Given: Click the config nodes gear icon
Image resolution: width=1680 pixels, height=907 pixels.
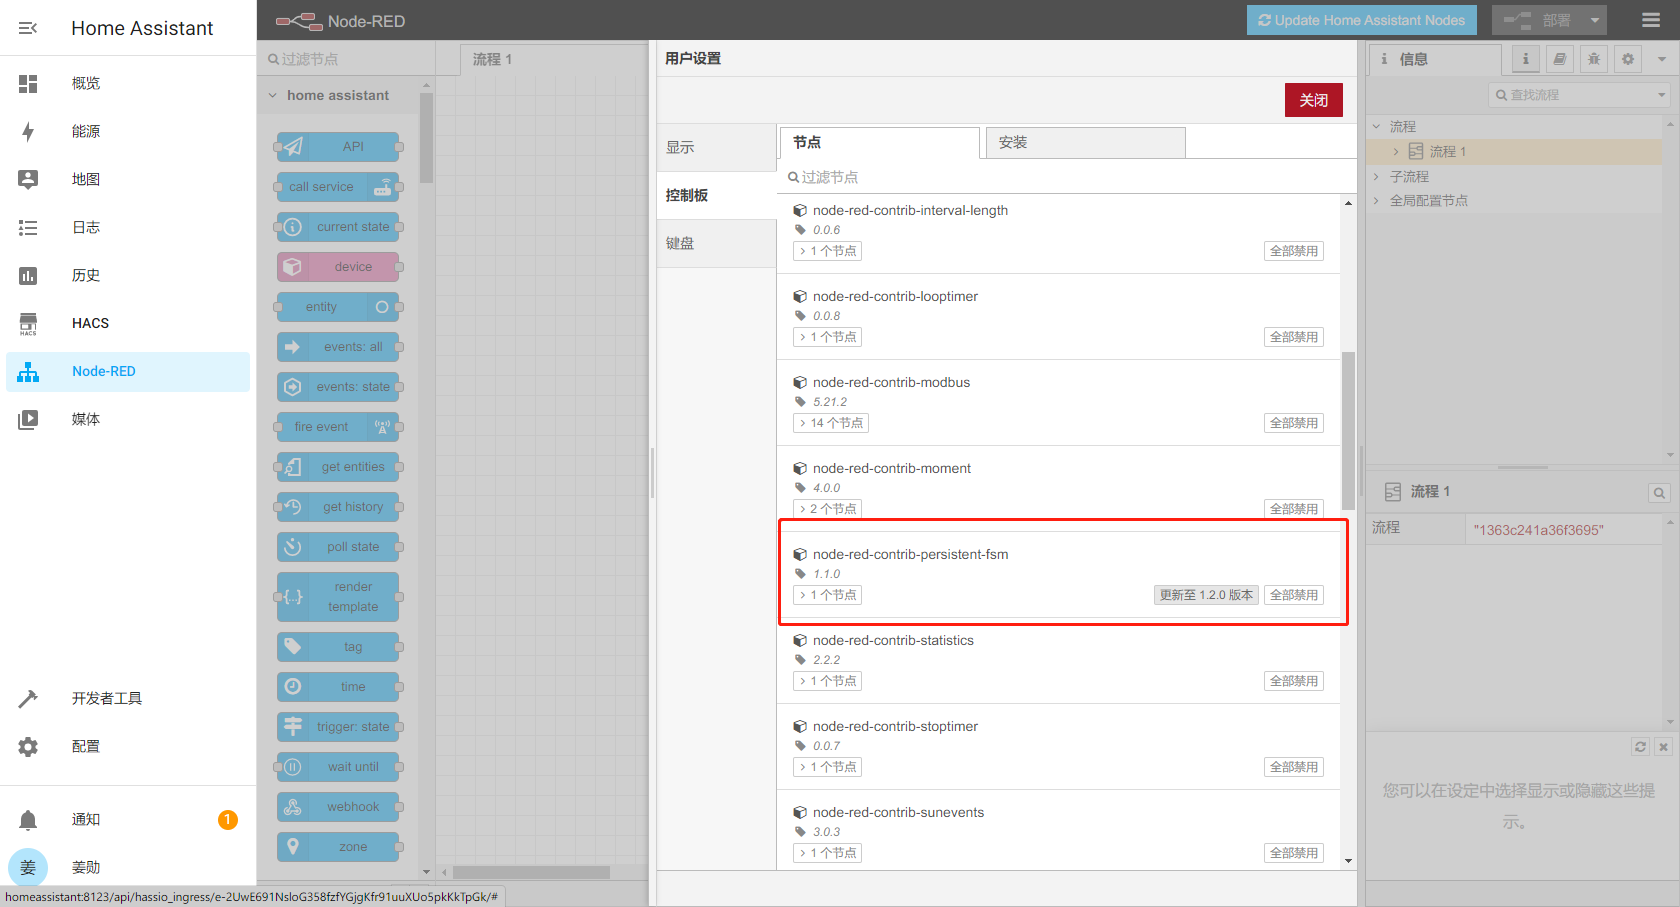Looking at the screenshot, I should point(1628,59).
